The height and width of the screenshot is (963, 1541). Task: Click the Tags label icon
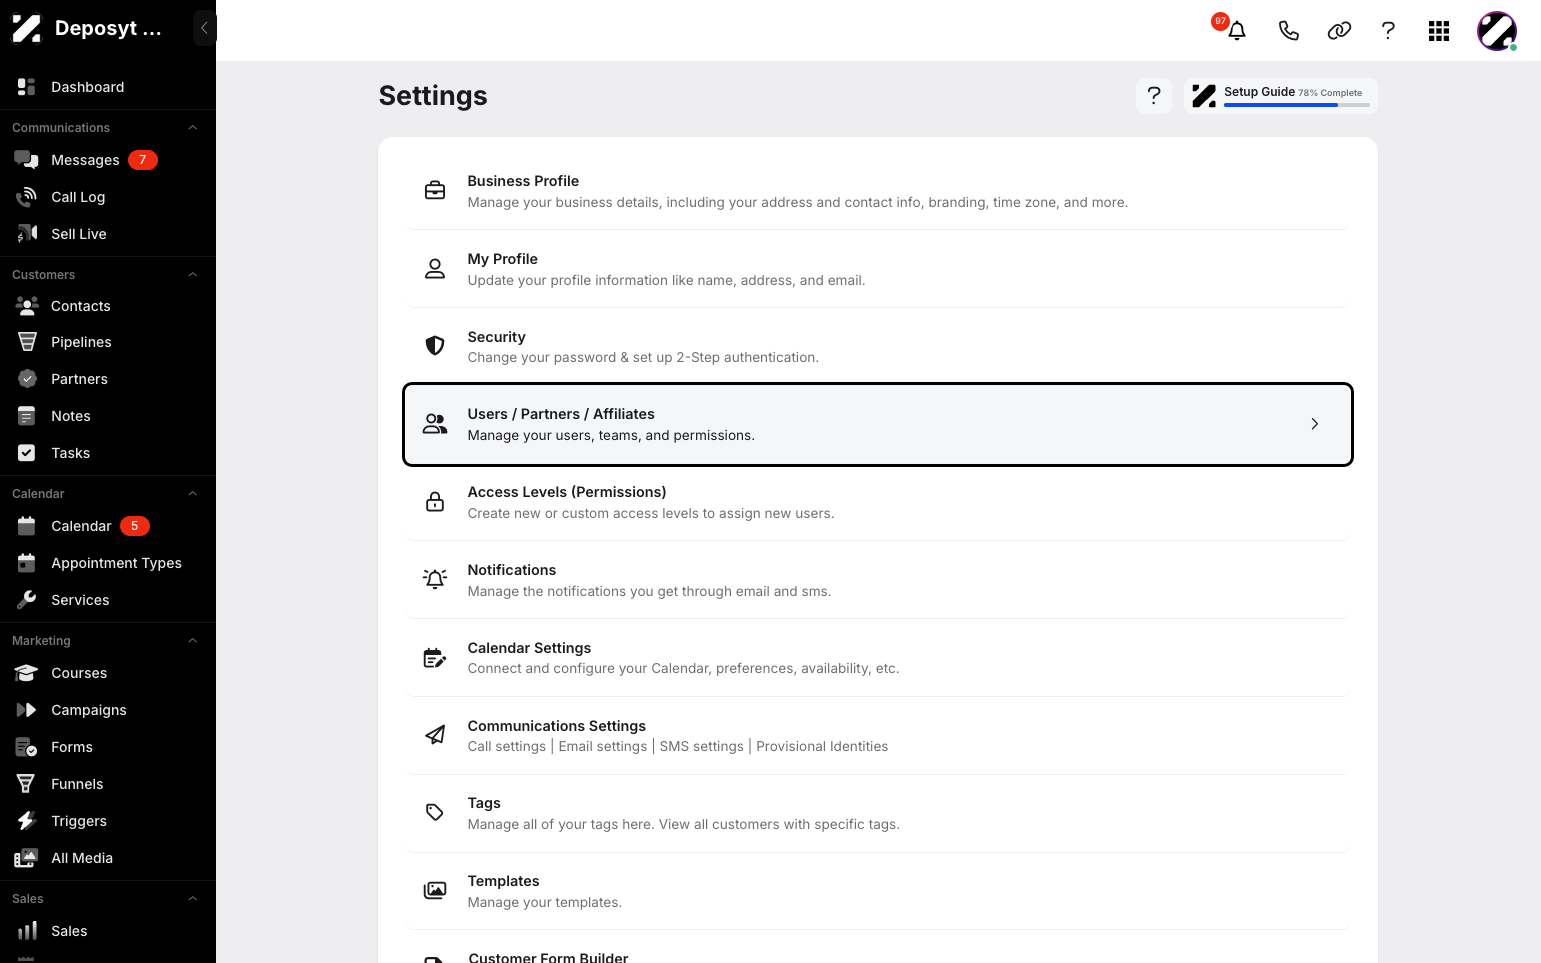click(x=435, y=812)
